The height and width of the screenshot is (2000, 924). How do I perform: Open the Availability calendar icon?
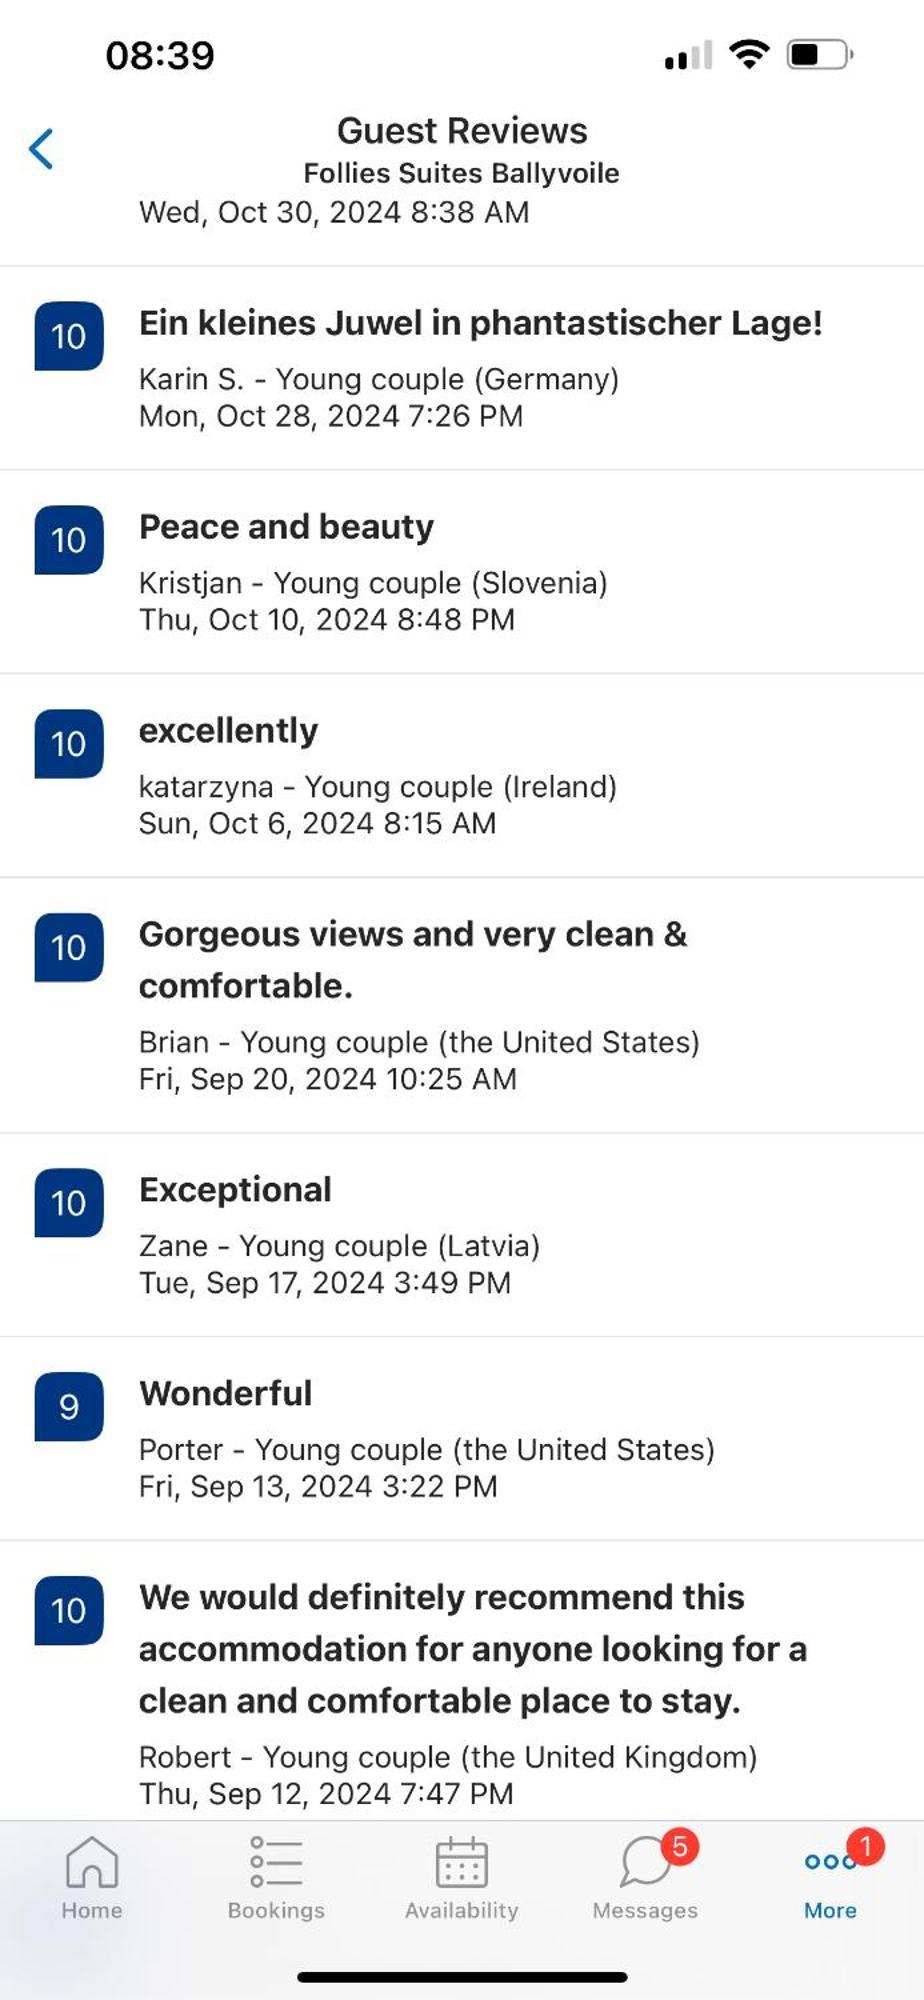click(x=461, y=1862)
